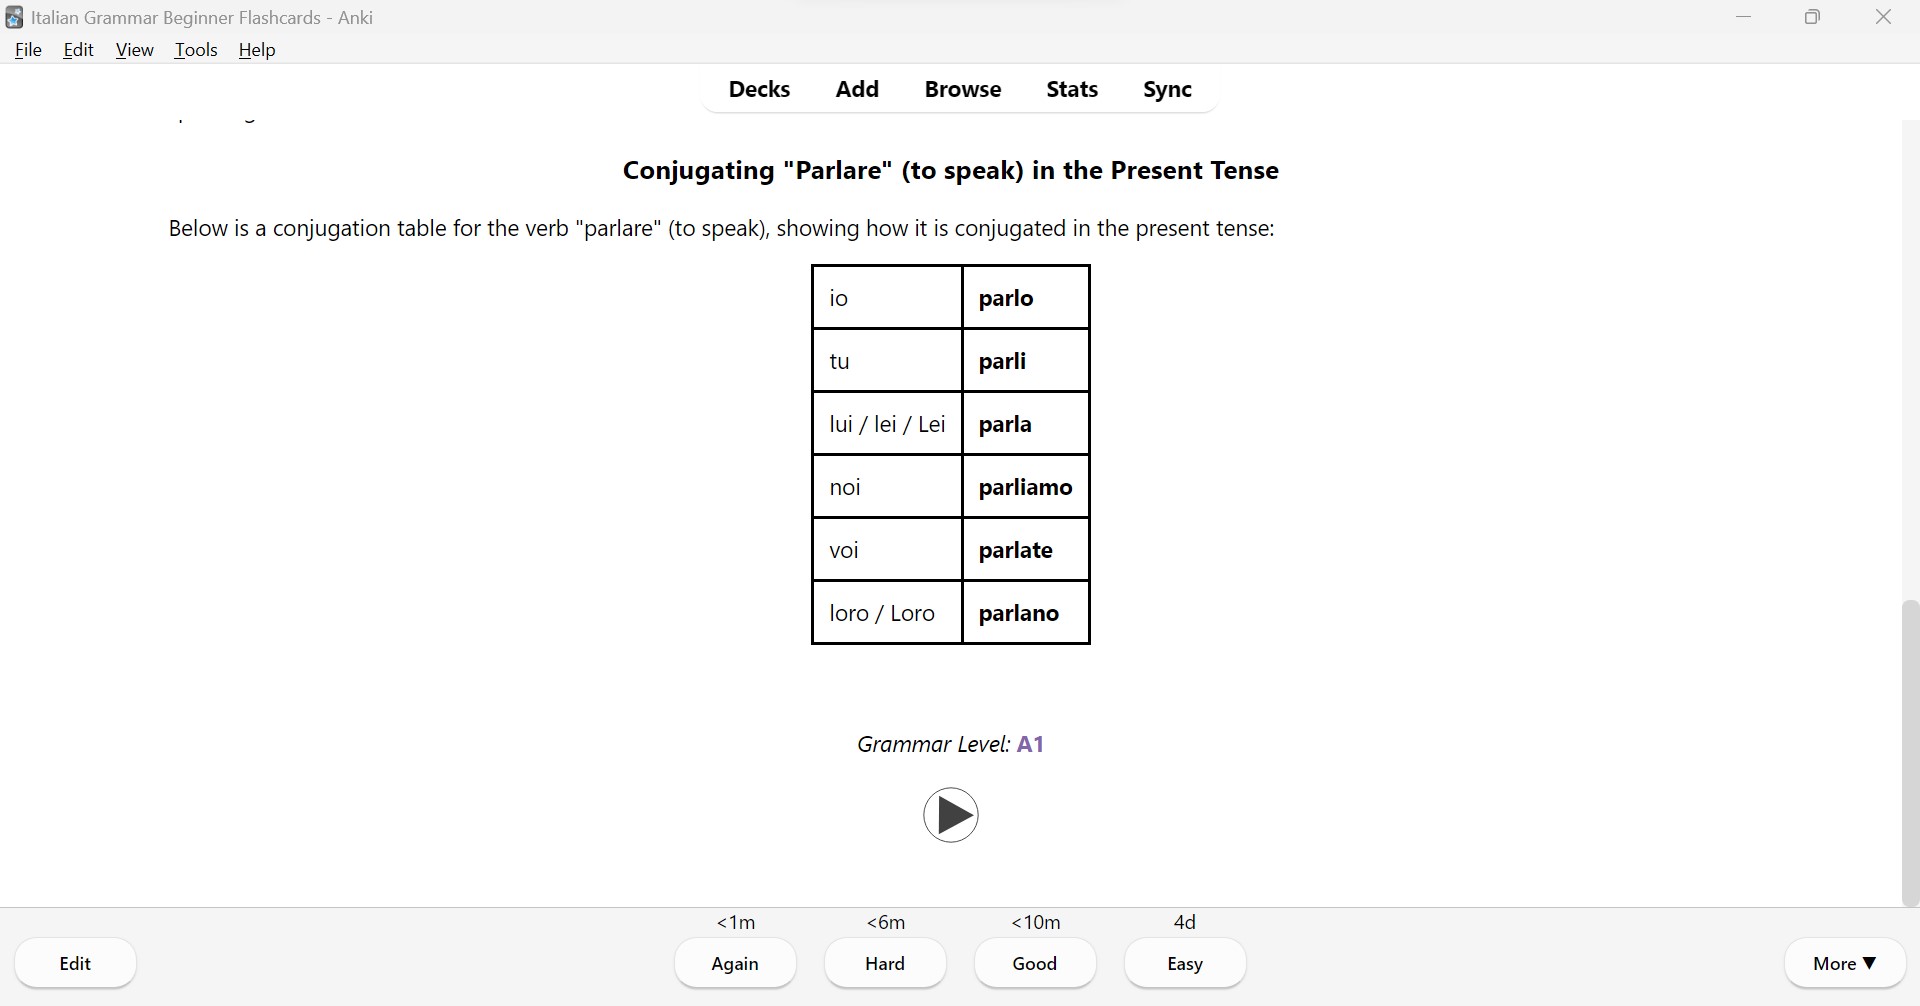
Task: Open the View menu
Action: tap(134, 50)
